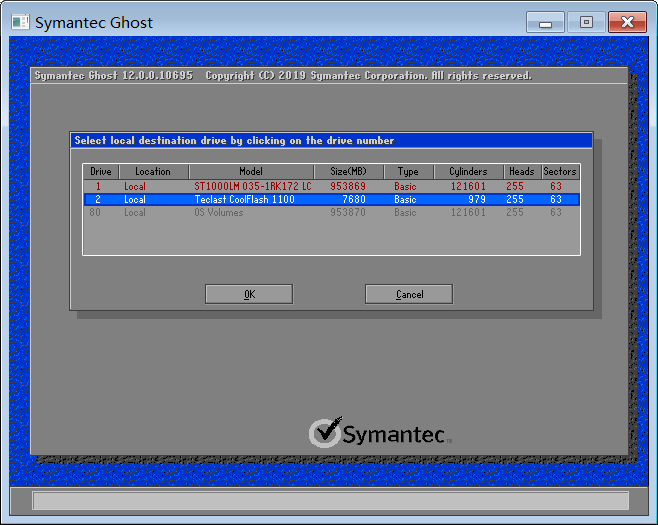Close the Symantec Ghost window

[627, 22]
